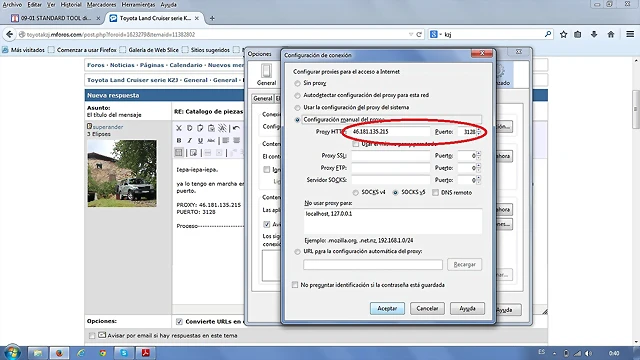Open the Editar menu
The width and height of the screenshot is (640, 360).
(x=34, y=5)
